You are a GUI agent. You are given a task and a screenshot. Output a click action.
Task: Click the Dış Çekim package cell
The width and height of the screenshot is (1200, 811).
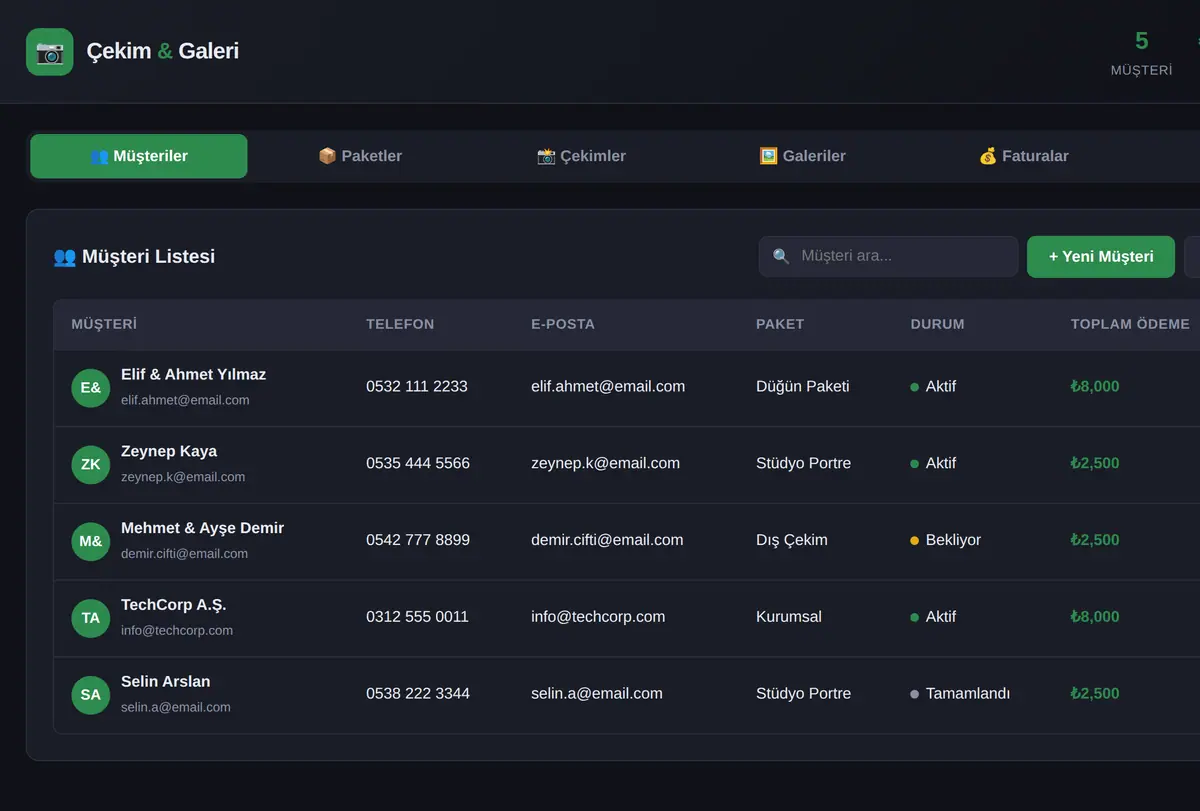click(x=792, y=540)
